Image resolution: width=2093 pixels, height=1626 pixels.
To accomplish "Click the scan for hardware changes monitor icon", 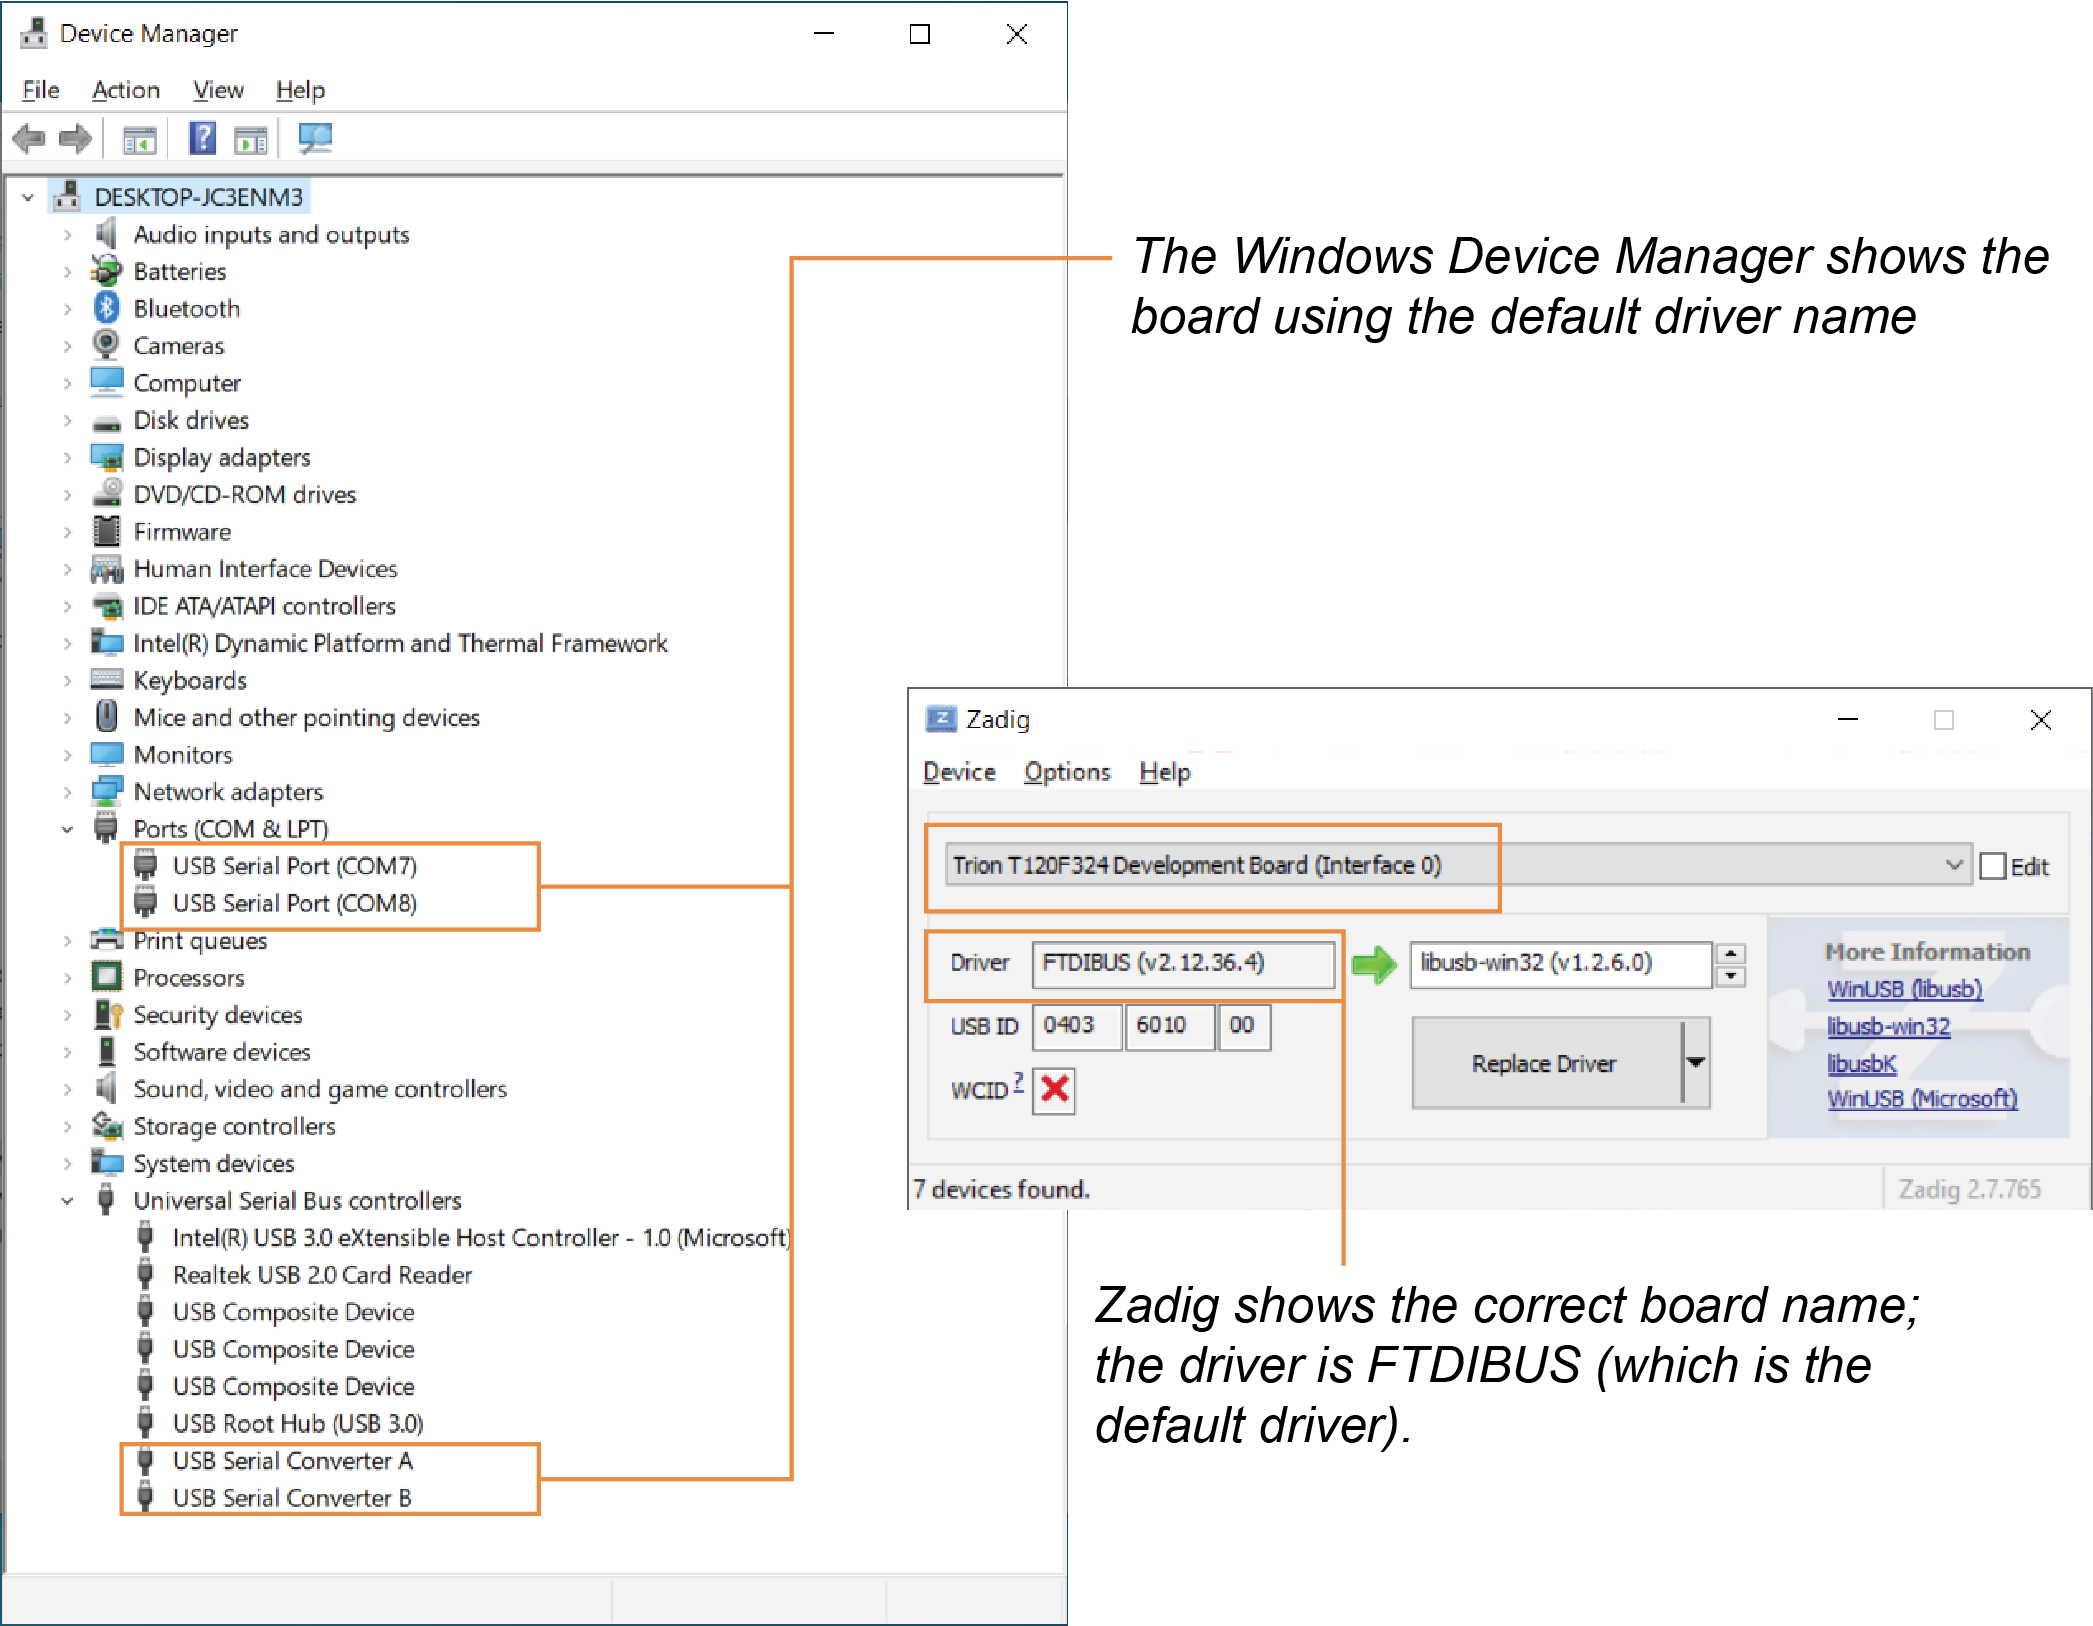I will tap(315, 138).
